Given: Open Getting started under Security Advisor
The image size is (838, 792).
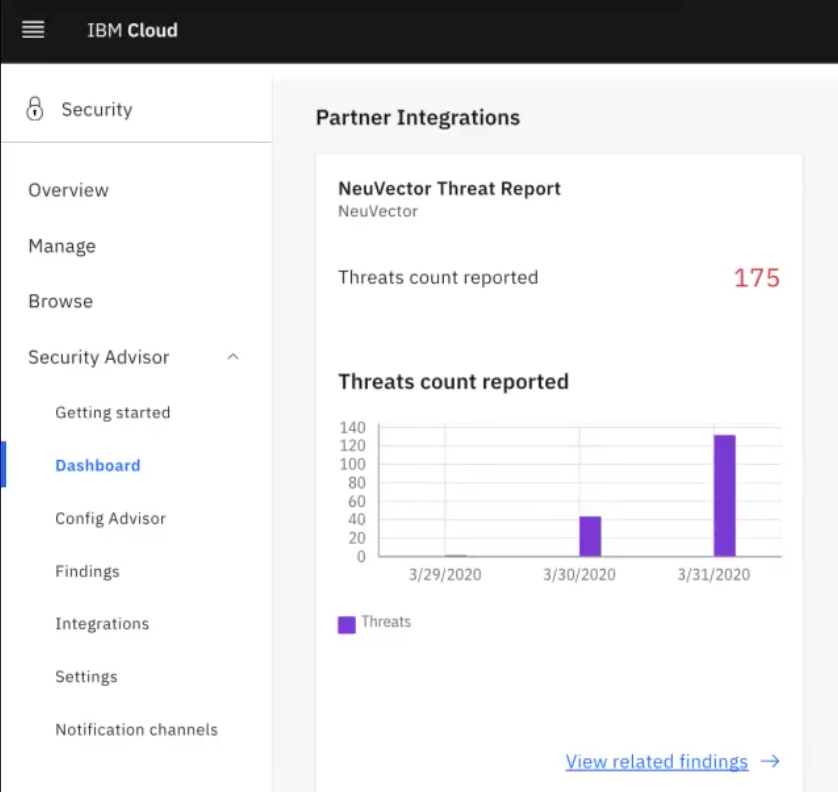Looking at the screenshot, I should pyautogui.click(x=112, y=412).
